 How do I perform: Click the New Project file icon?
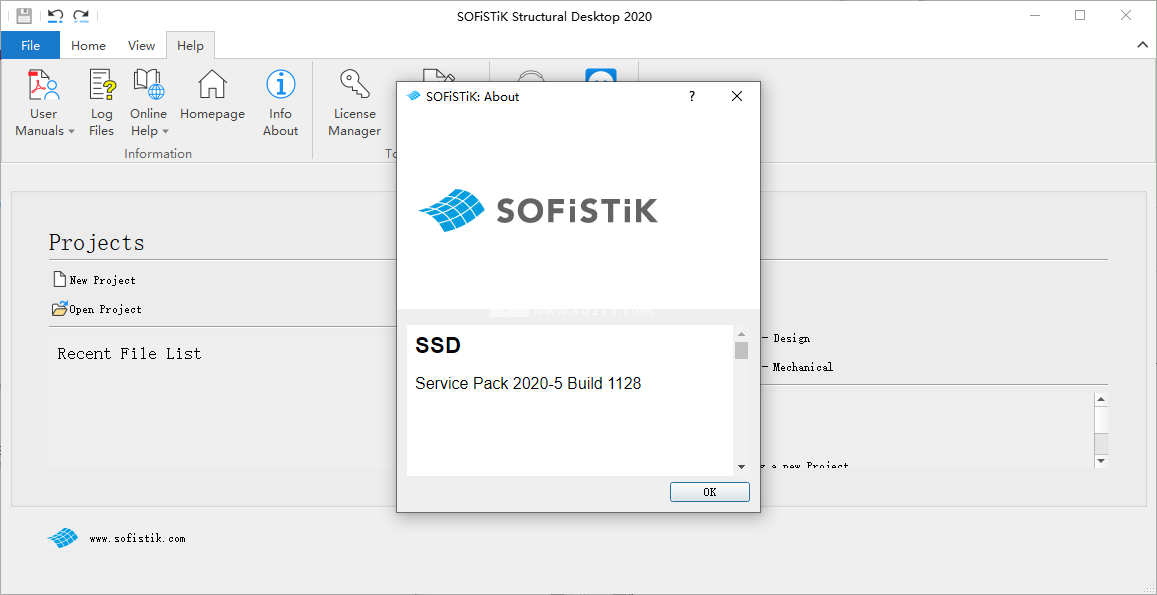[59, 279]
